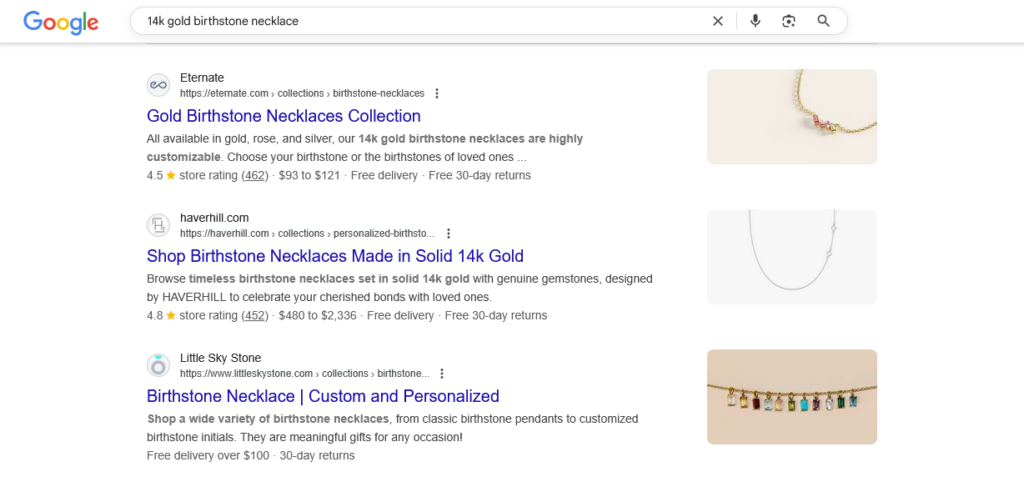Open the colorful birthstone charms thumbnail
This screenshot has height=482, width=1024.
click(x=791, y=396)
